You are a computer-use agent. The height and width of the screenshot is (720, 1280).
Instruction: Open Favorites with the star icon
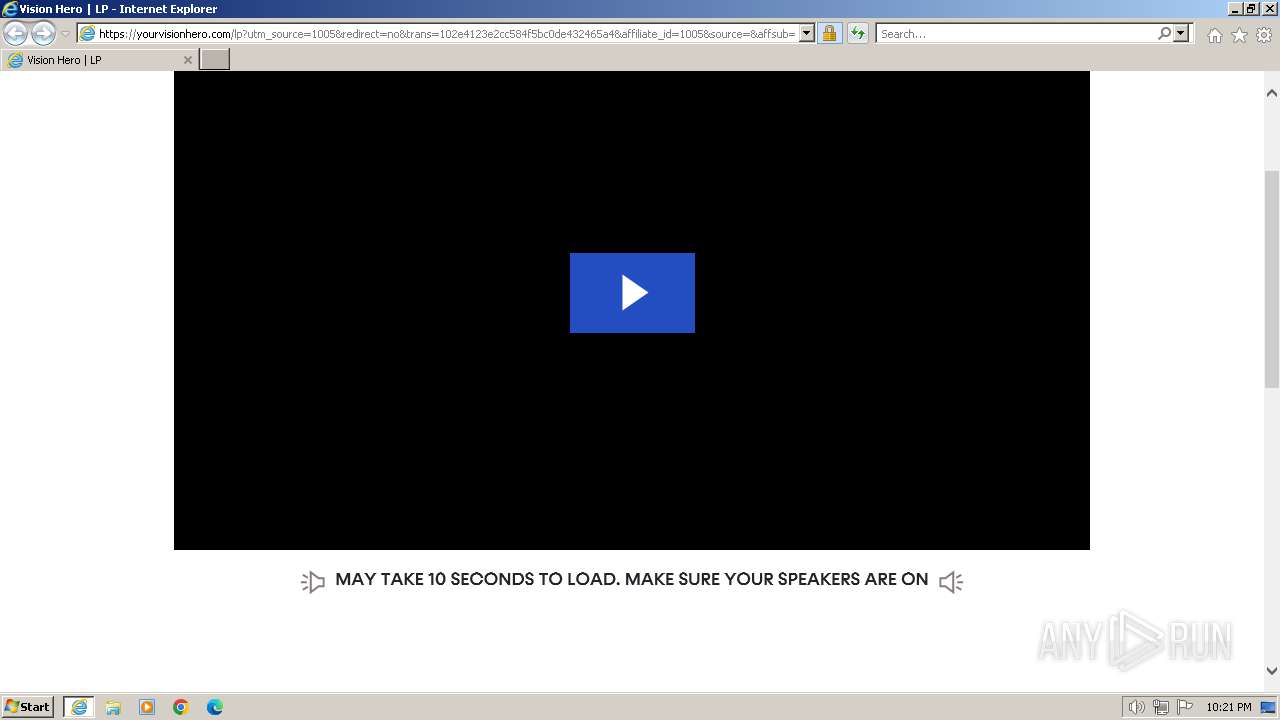(x=1239, y=35)
